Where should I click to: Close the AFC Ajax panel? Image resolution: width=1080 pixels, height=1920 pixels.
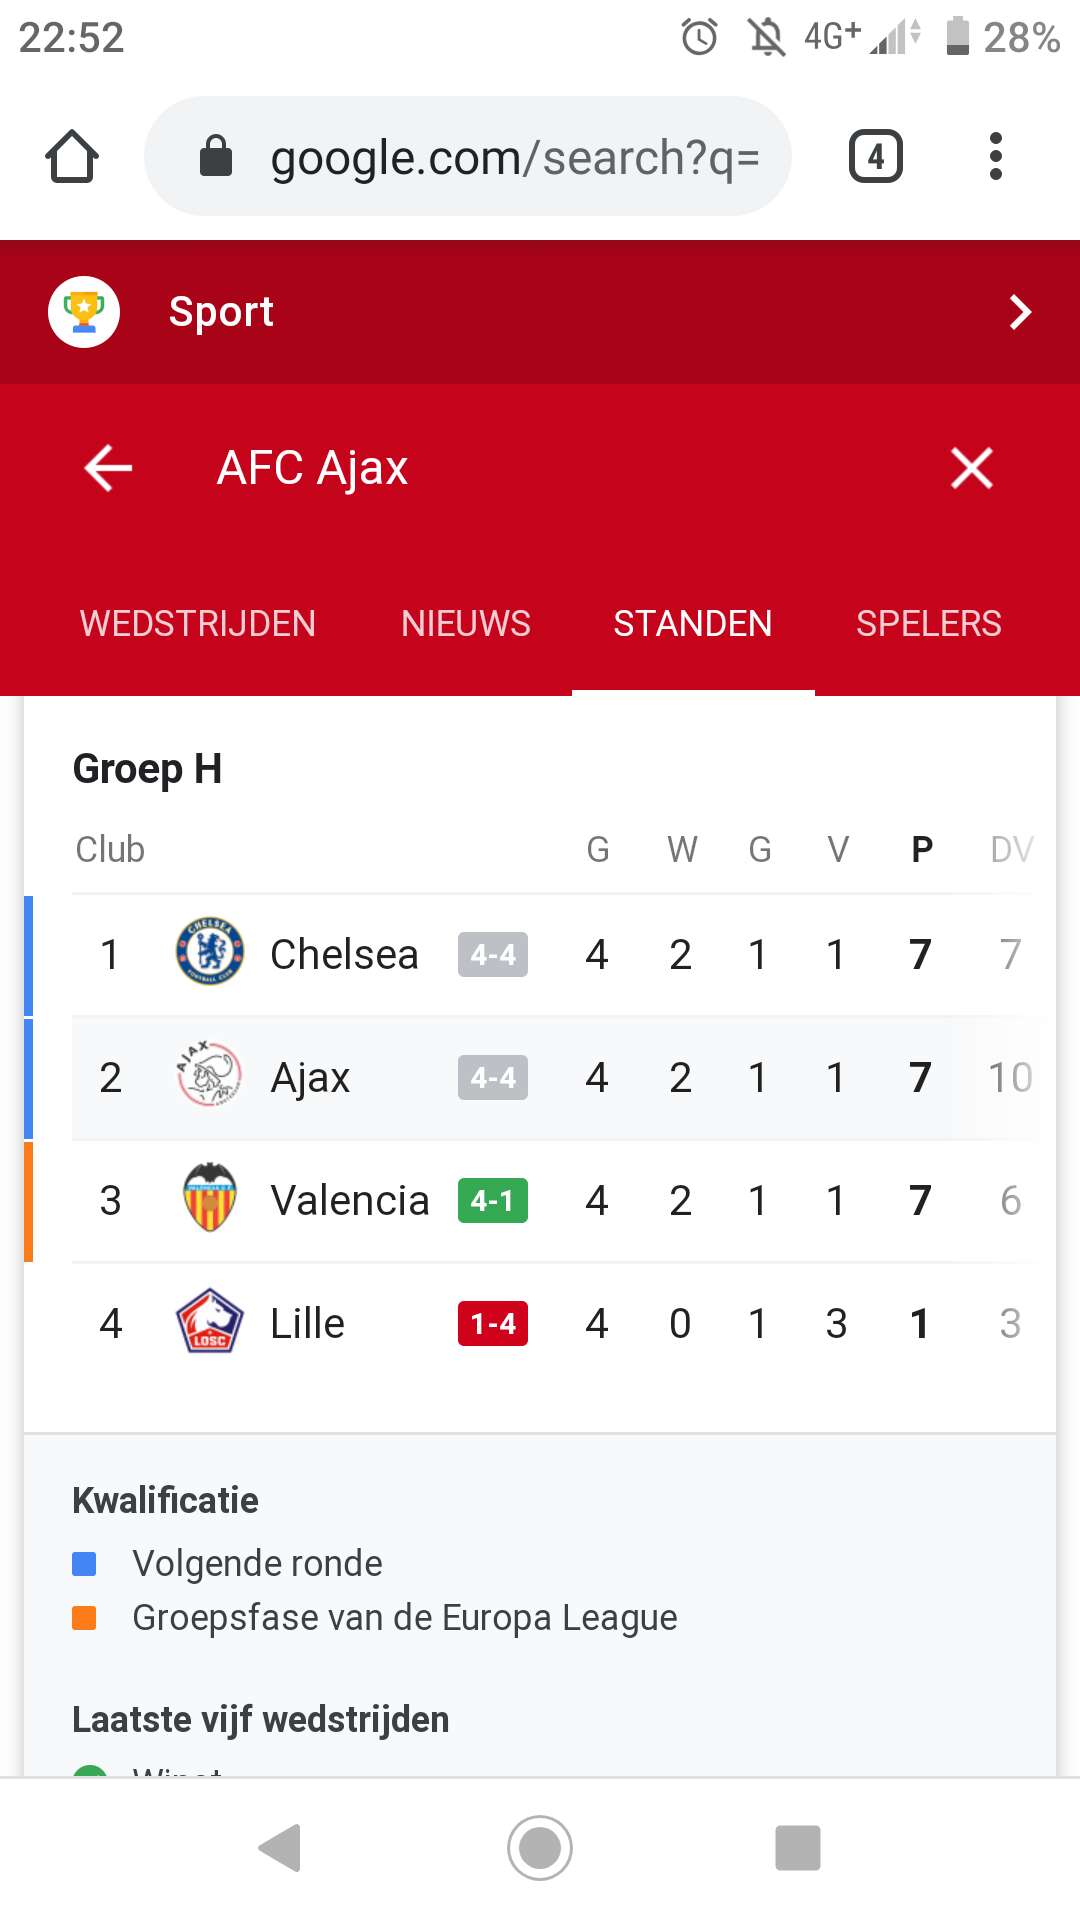[x=971, y=468]
